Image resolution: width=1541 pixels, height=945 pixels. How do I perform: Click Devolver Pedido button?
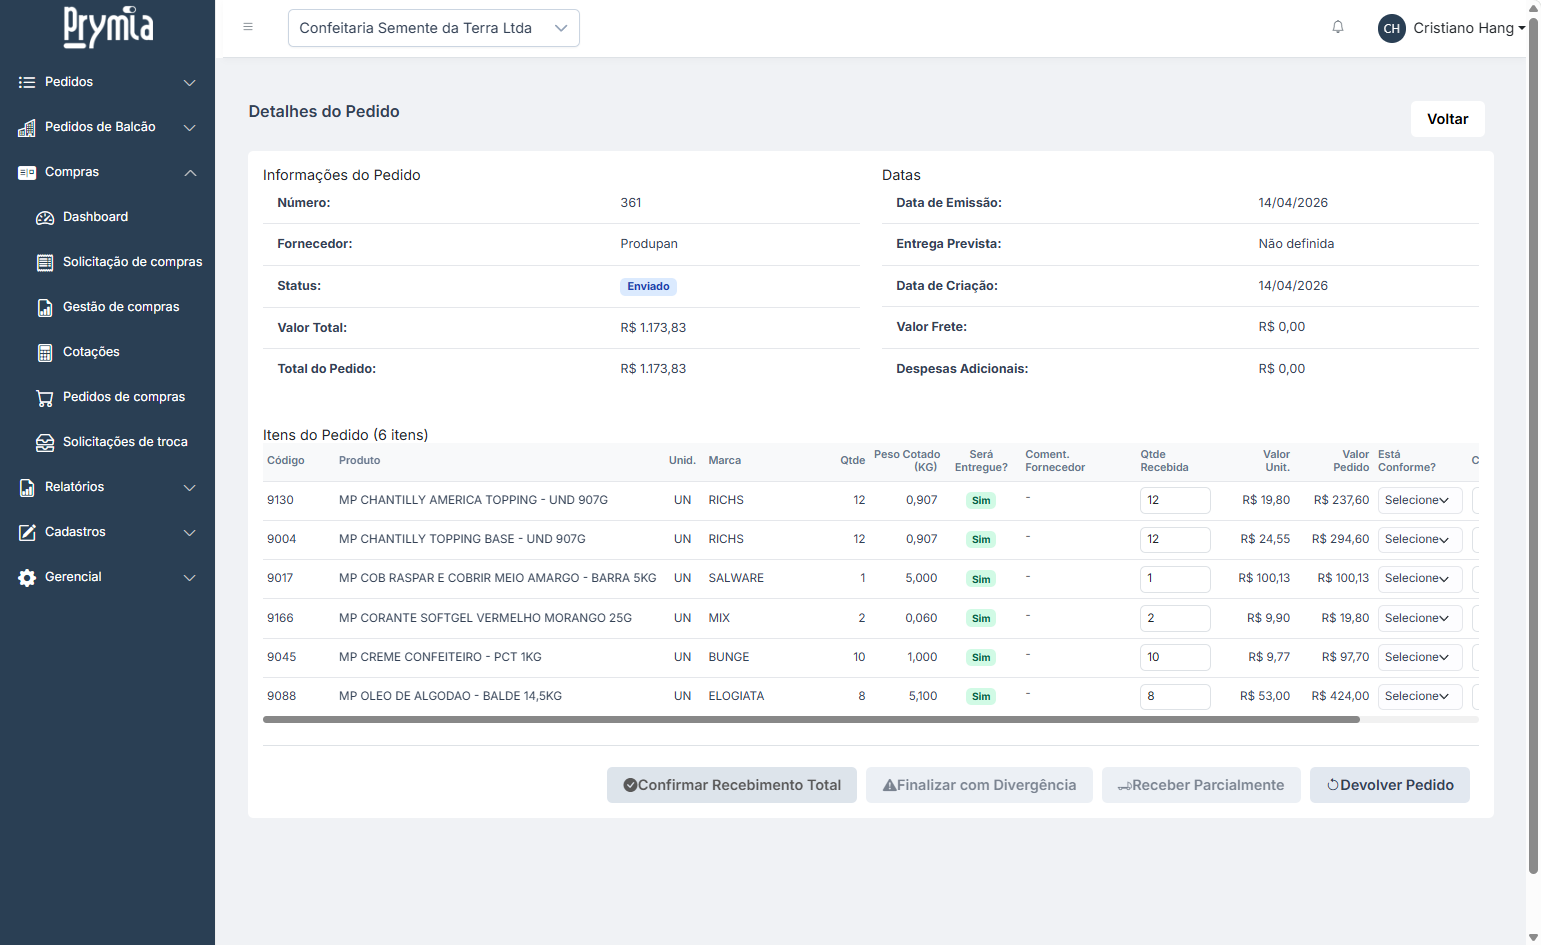(x=1389, y=785)
